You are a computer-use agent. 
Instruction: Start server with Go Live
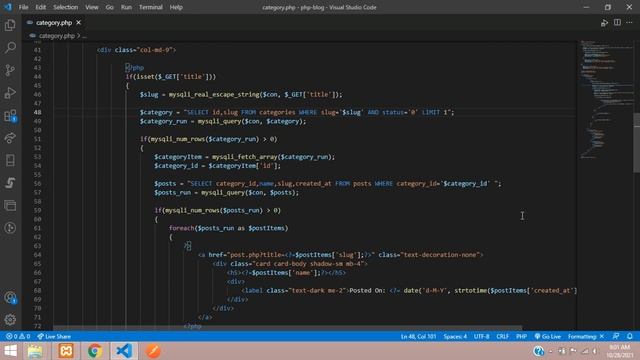coord(548,336)
